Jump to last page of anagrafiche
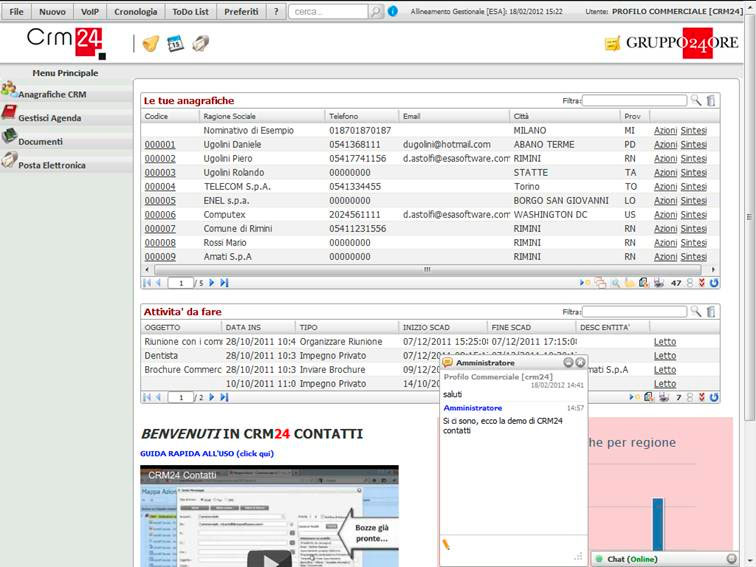Viewport: 756px width, 567px height. coord(224,283)
